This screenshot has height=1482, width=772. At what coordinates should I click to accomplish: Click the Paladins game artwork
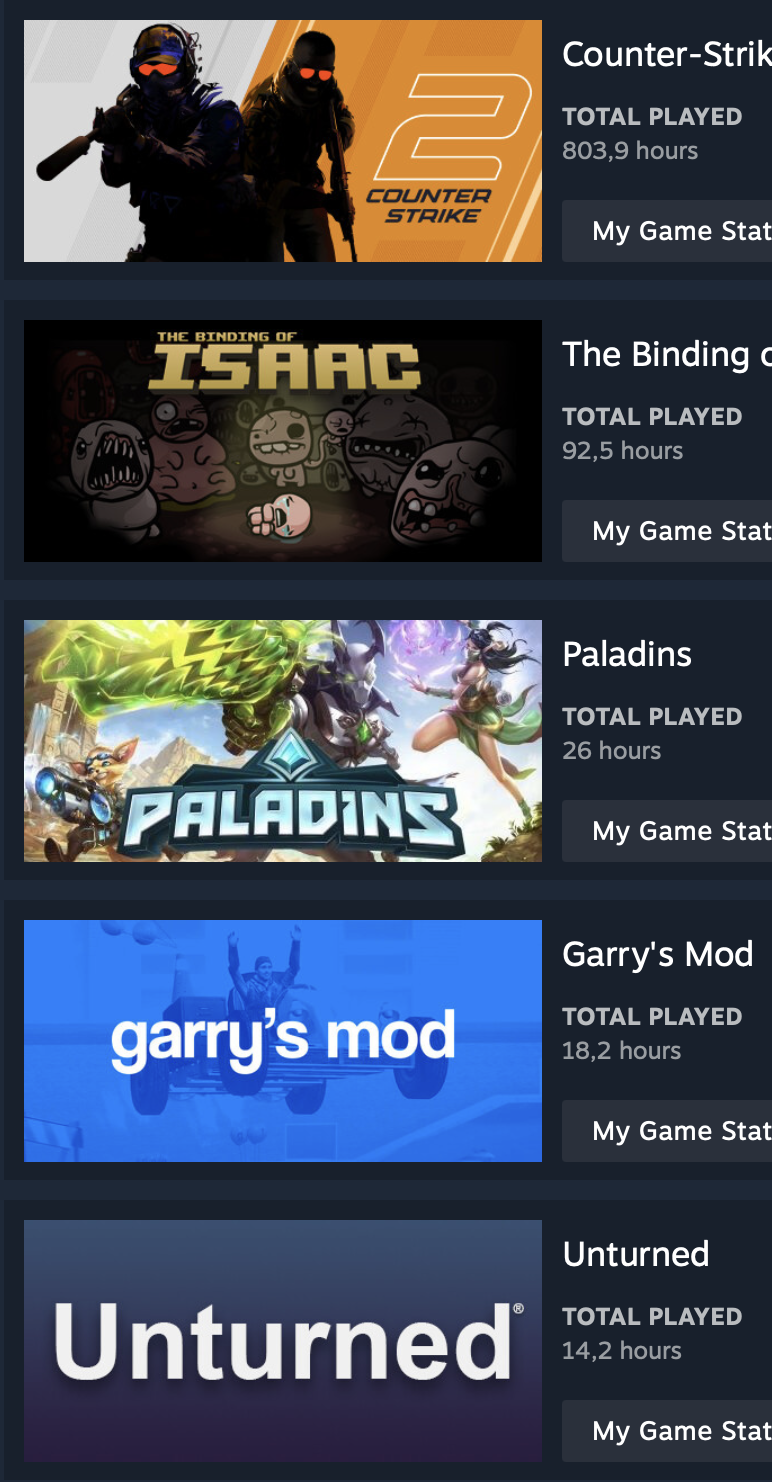pyautogui.click(x=283, y=741)
